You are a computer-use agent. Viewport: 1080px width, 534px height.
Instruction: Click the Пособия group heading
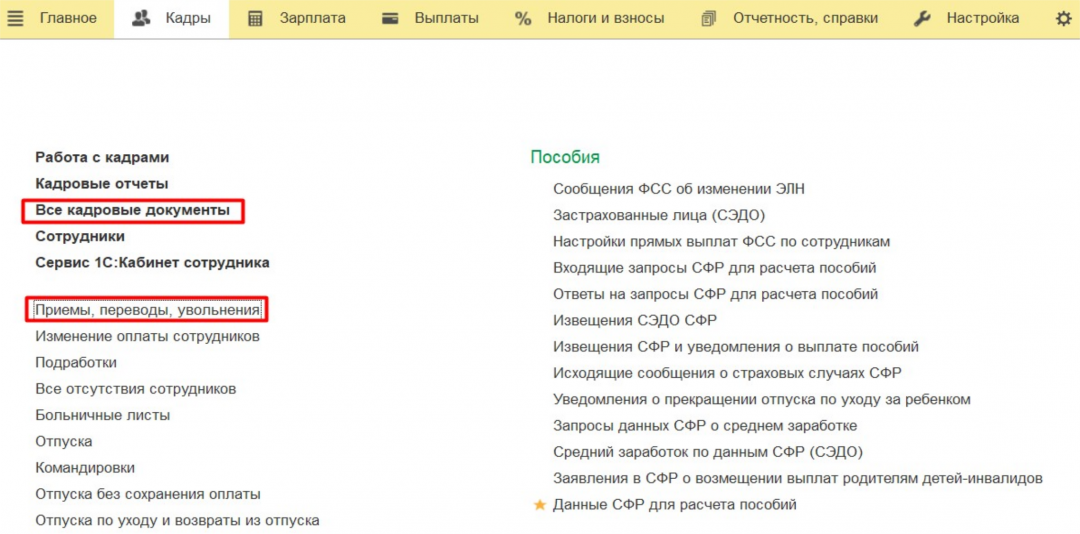point(565,157)
